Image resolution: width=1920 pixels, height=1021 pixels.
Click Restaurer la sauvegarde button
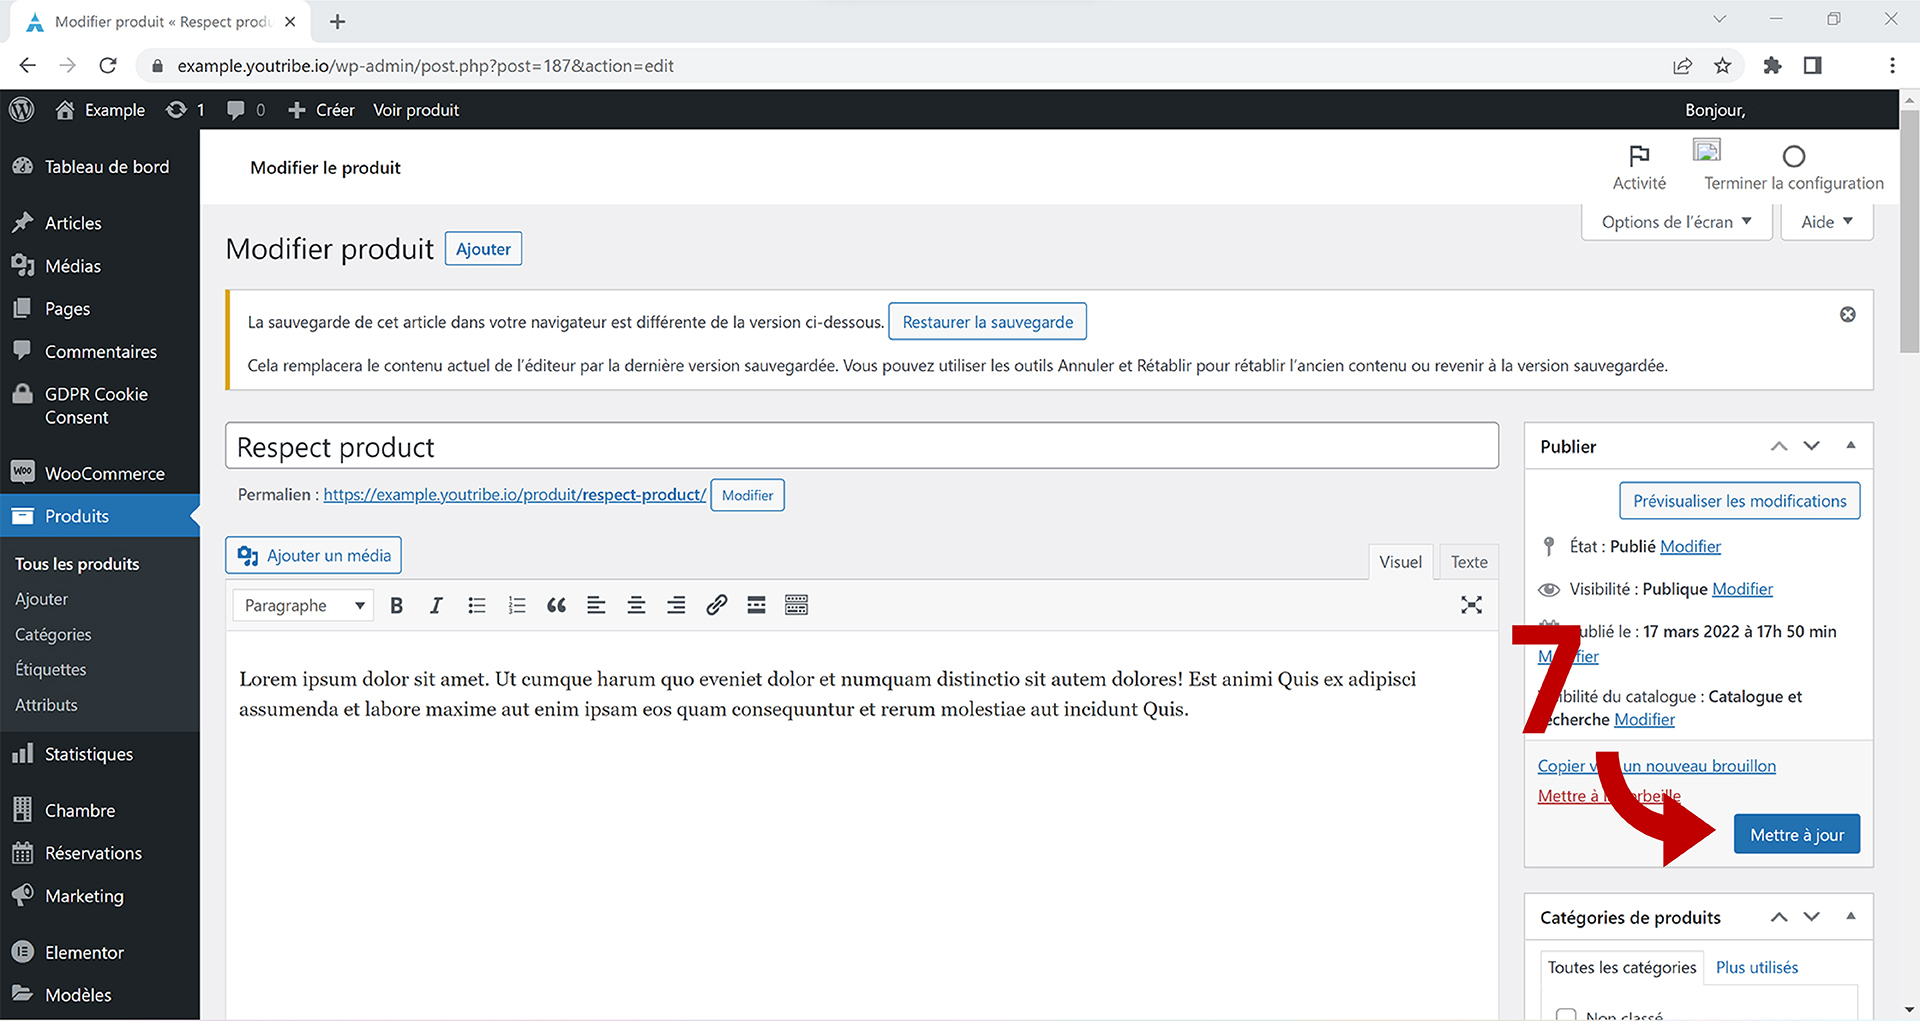coord(987,322)
